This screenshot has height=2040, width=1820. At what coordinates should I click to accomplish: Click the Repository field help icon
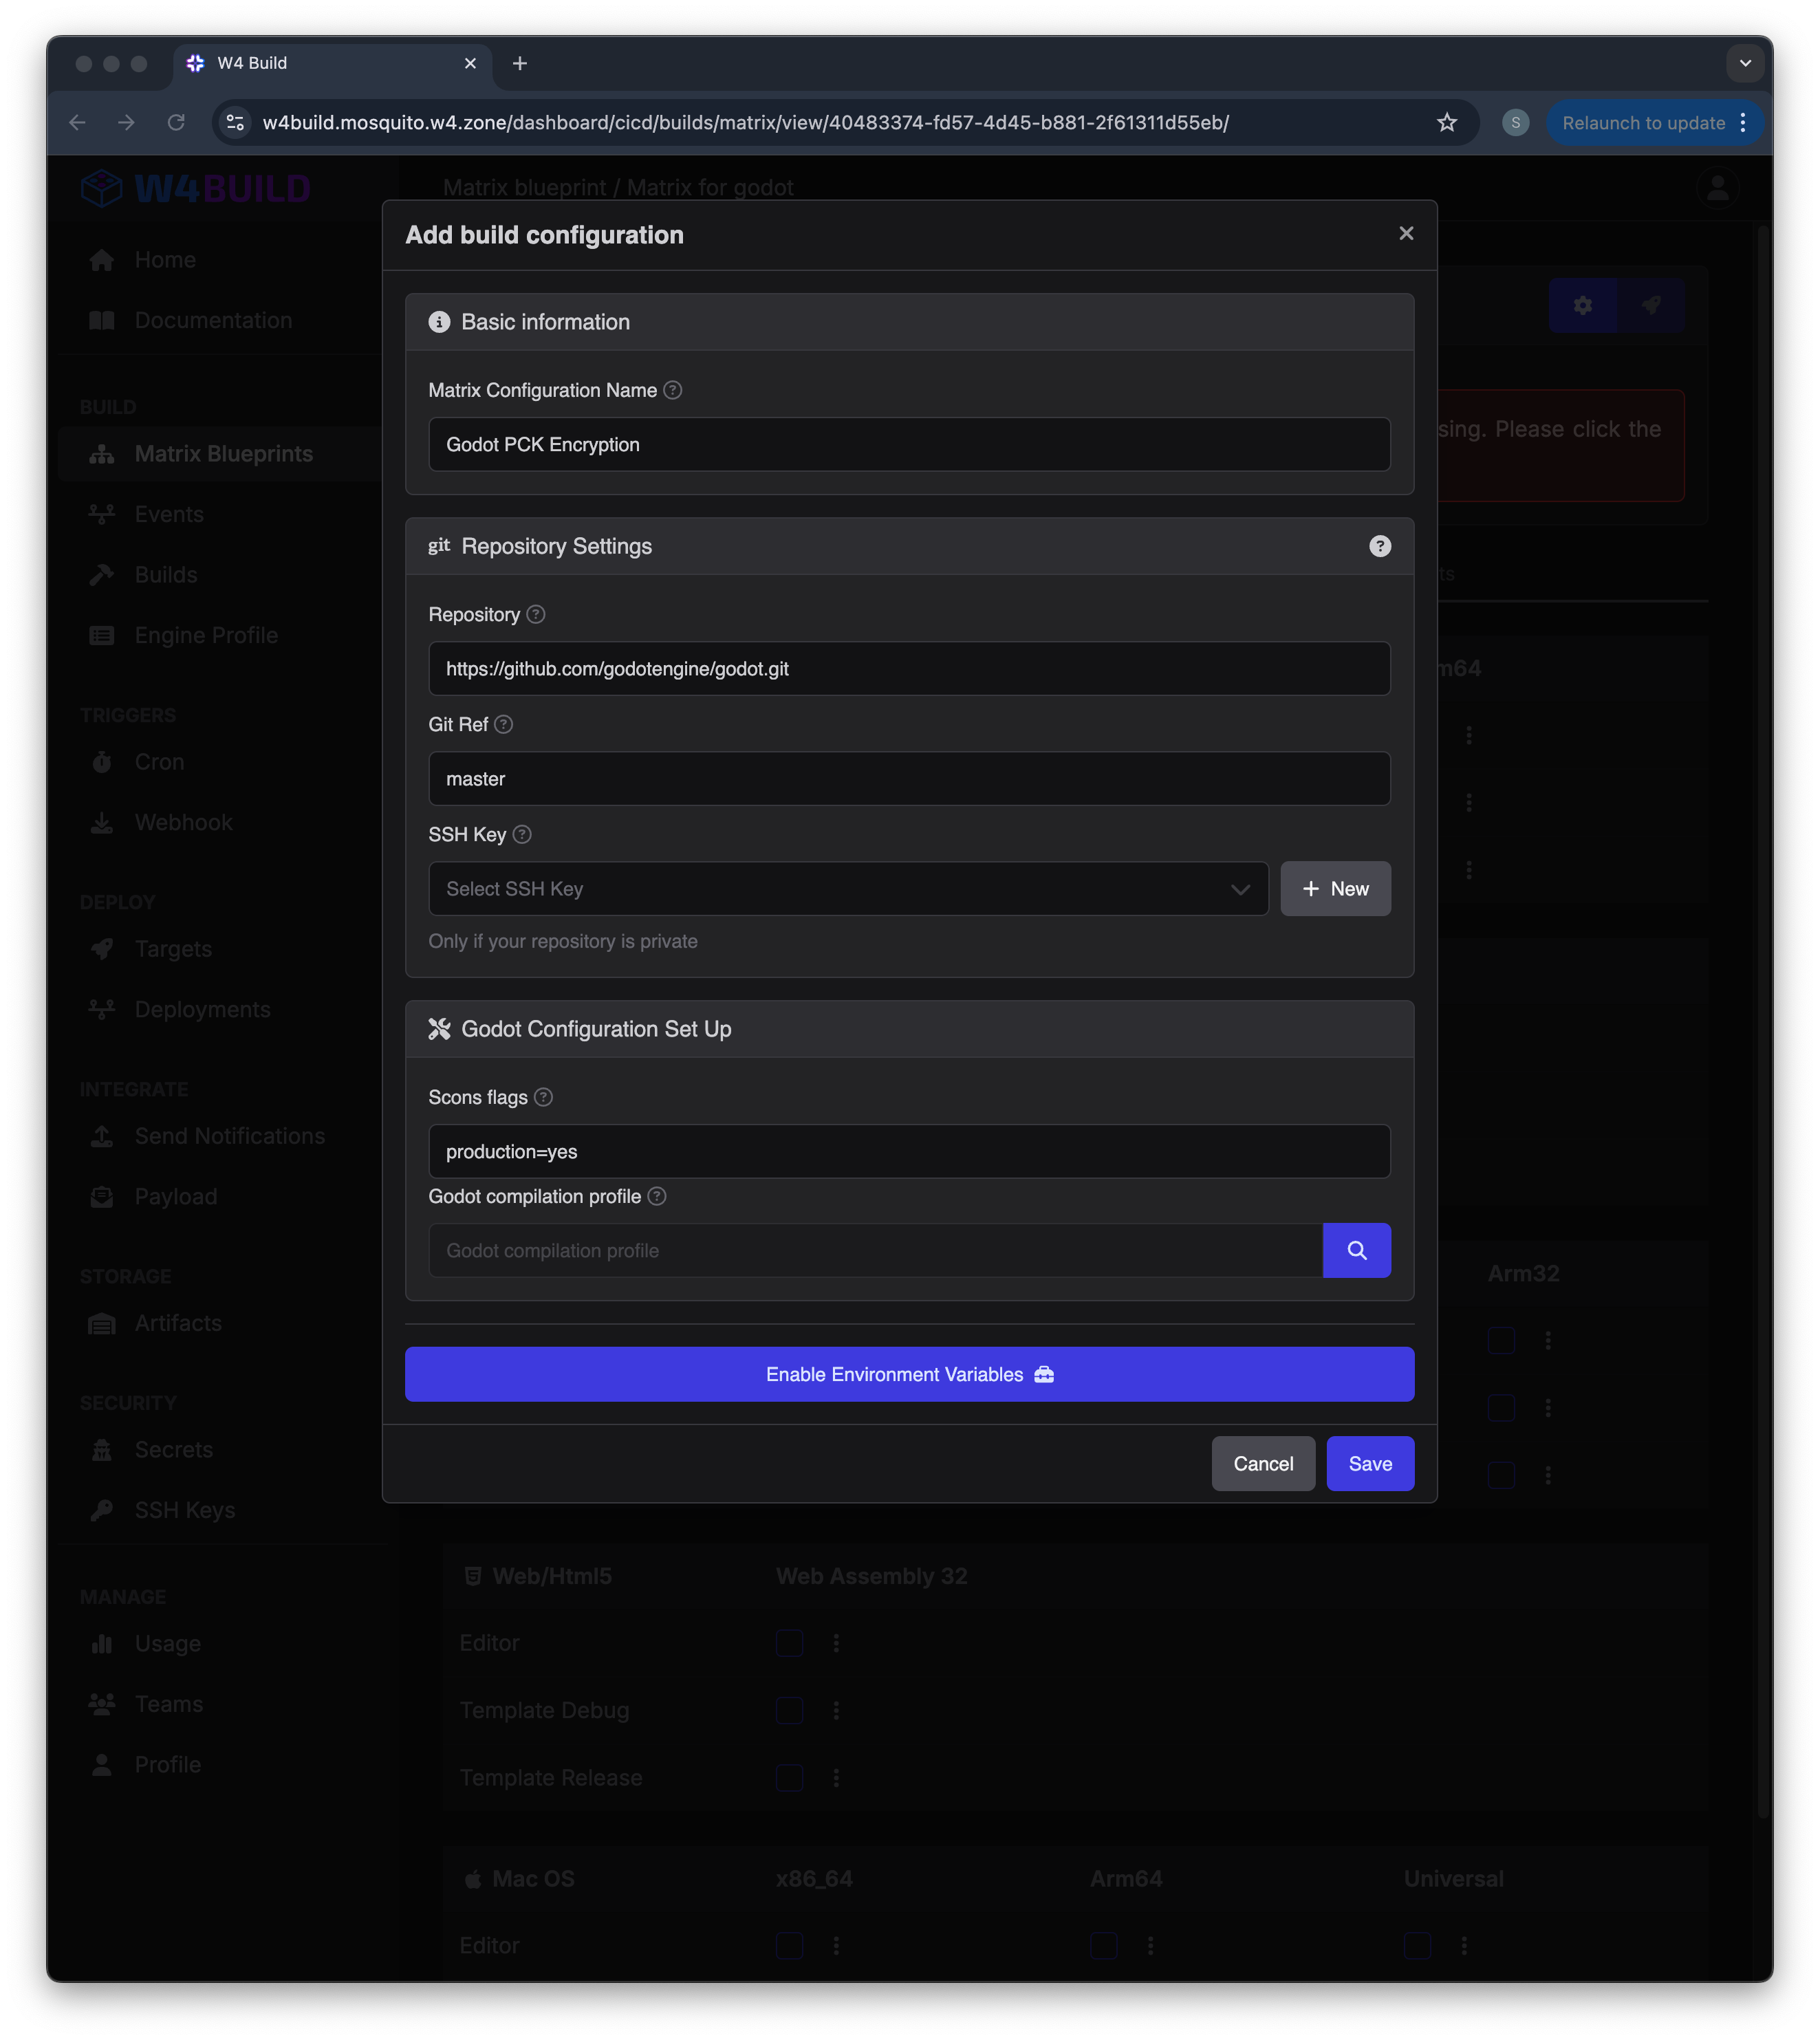(536, 614)
